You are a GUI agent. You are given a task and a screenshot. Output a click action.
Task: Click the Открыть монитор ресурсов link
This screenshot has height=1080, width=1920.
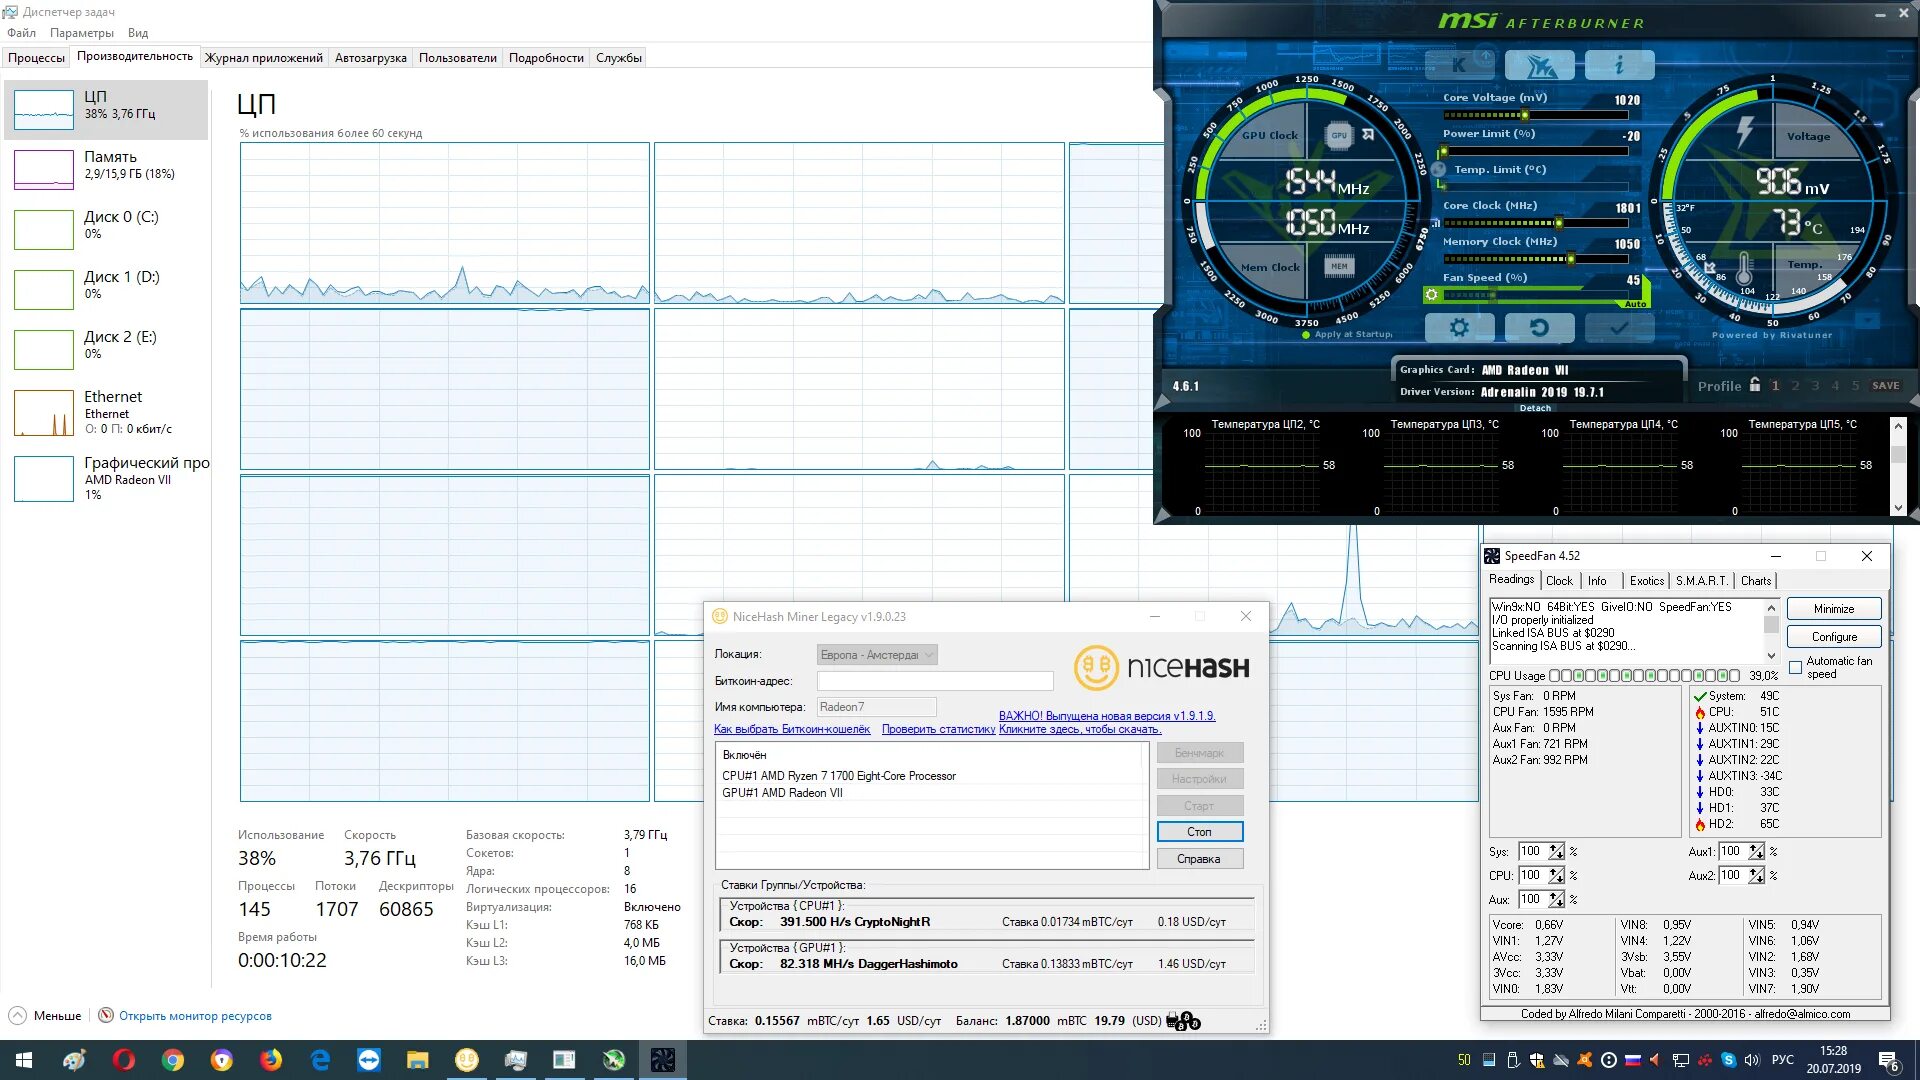pos(195,1016)
